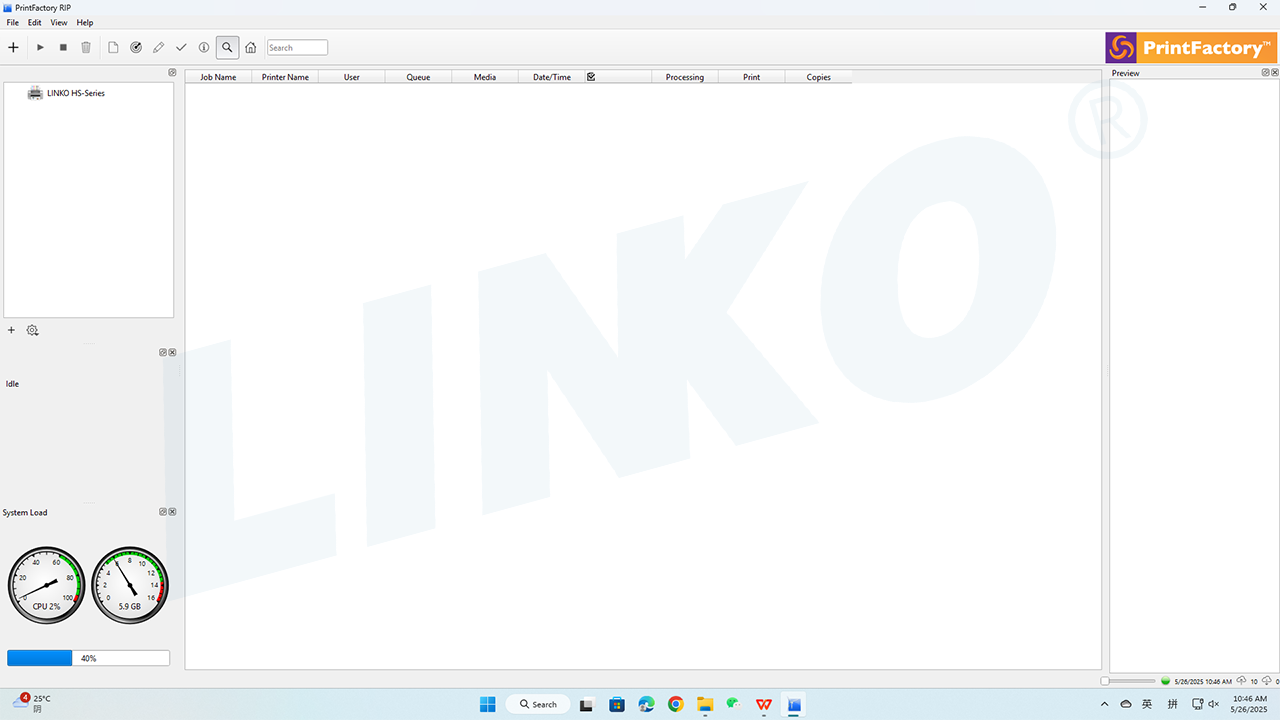Undock the System Load panel
1280x720 pixels.
[x=163, y=511]
